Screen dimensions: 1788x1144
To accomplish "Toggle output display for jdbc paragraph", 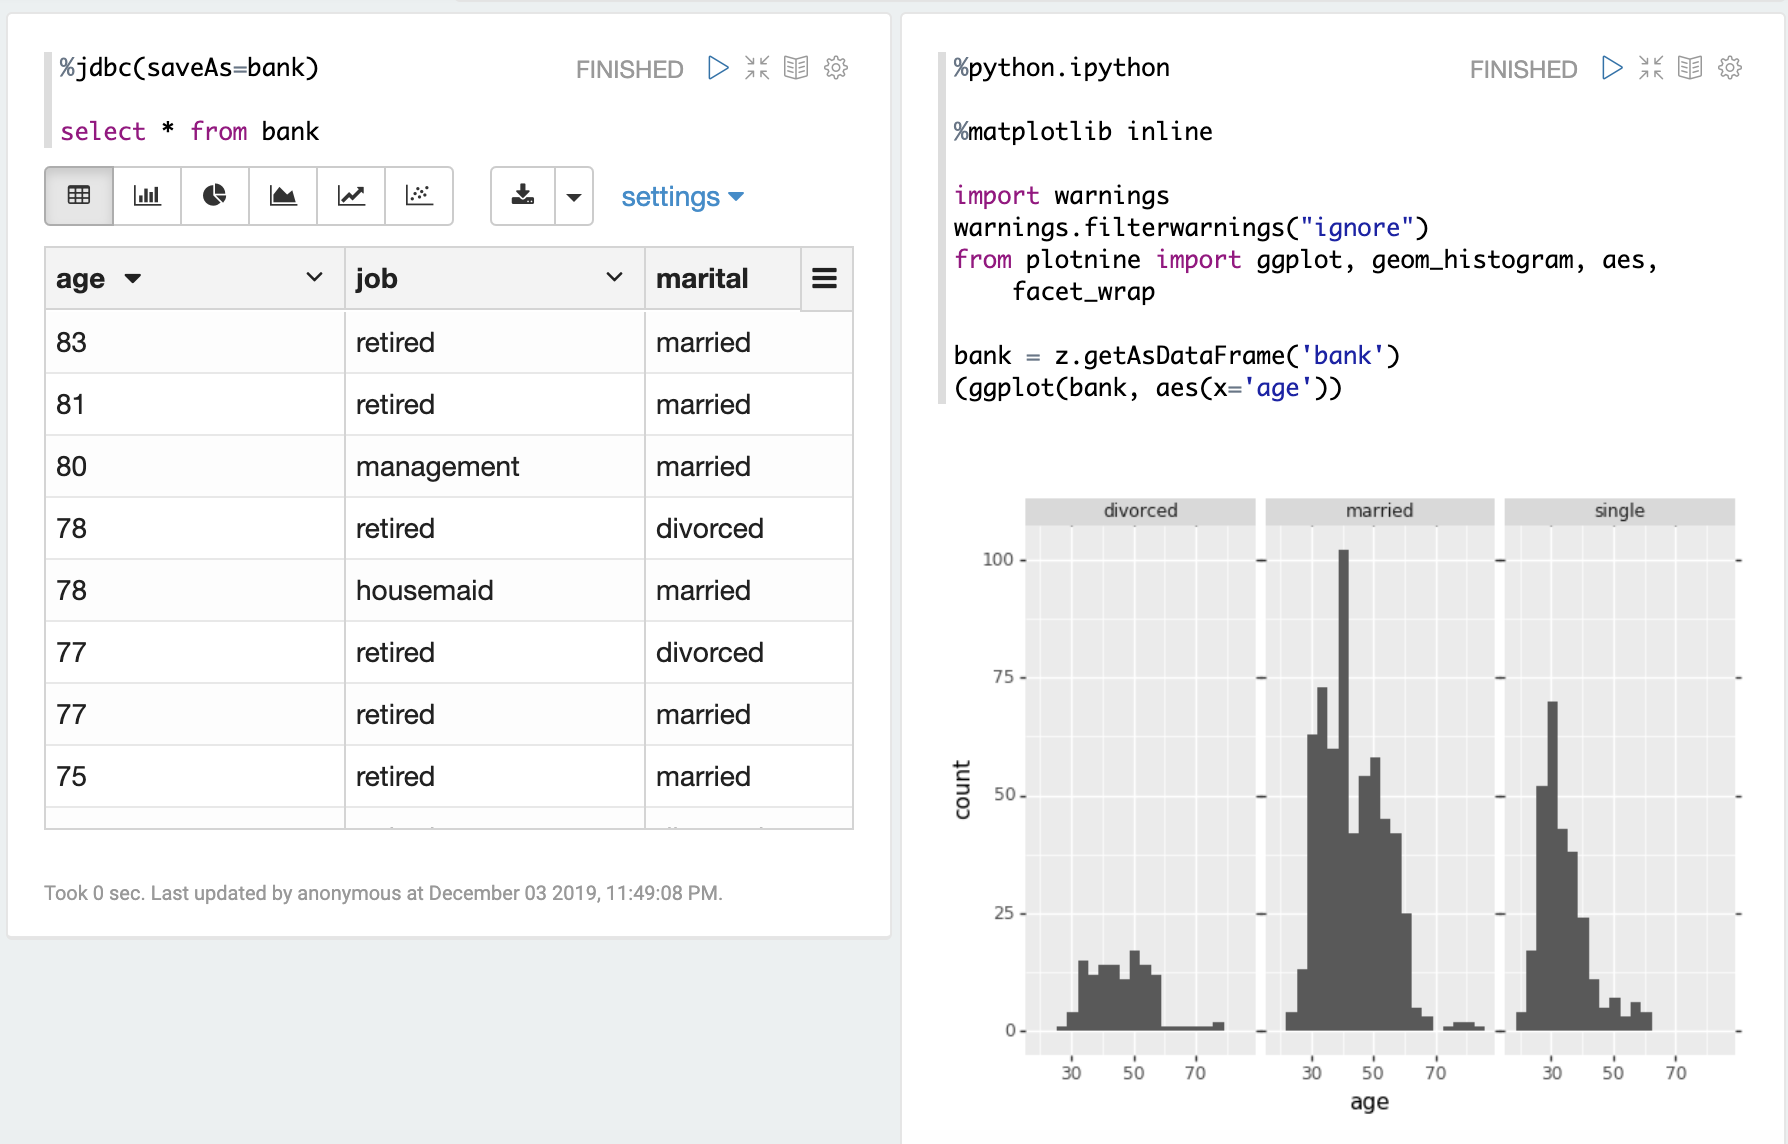I will 796,68.
